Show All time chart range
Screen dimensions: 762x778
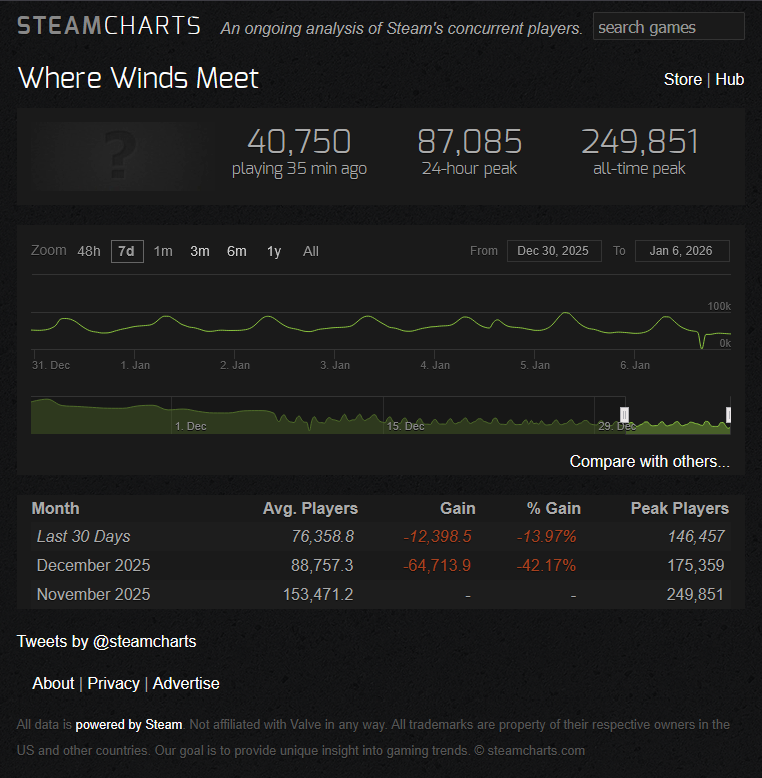pos(311,252)
